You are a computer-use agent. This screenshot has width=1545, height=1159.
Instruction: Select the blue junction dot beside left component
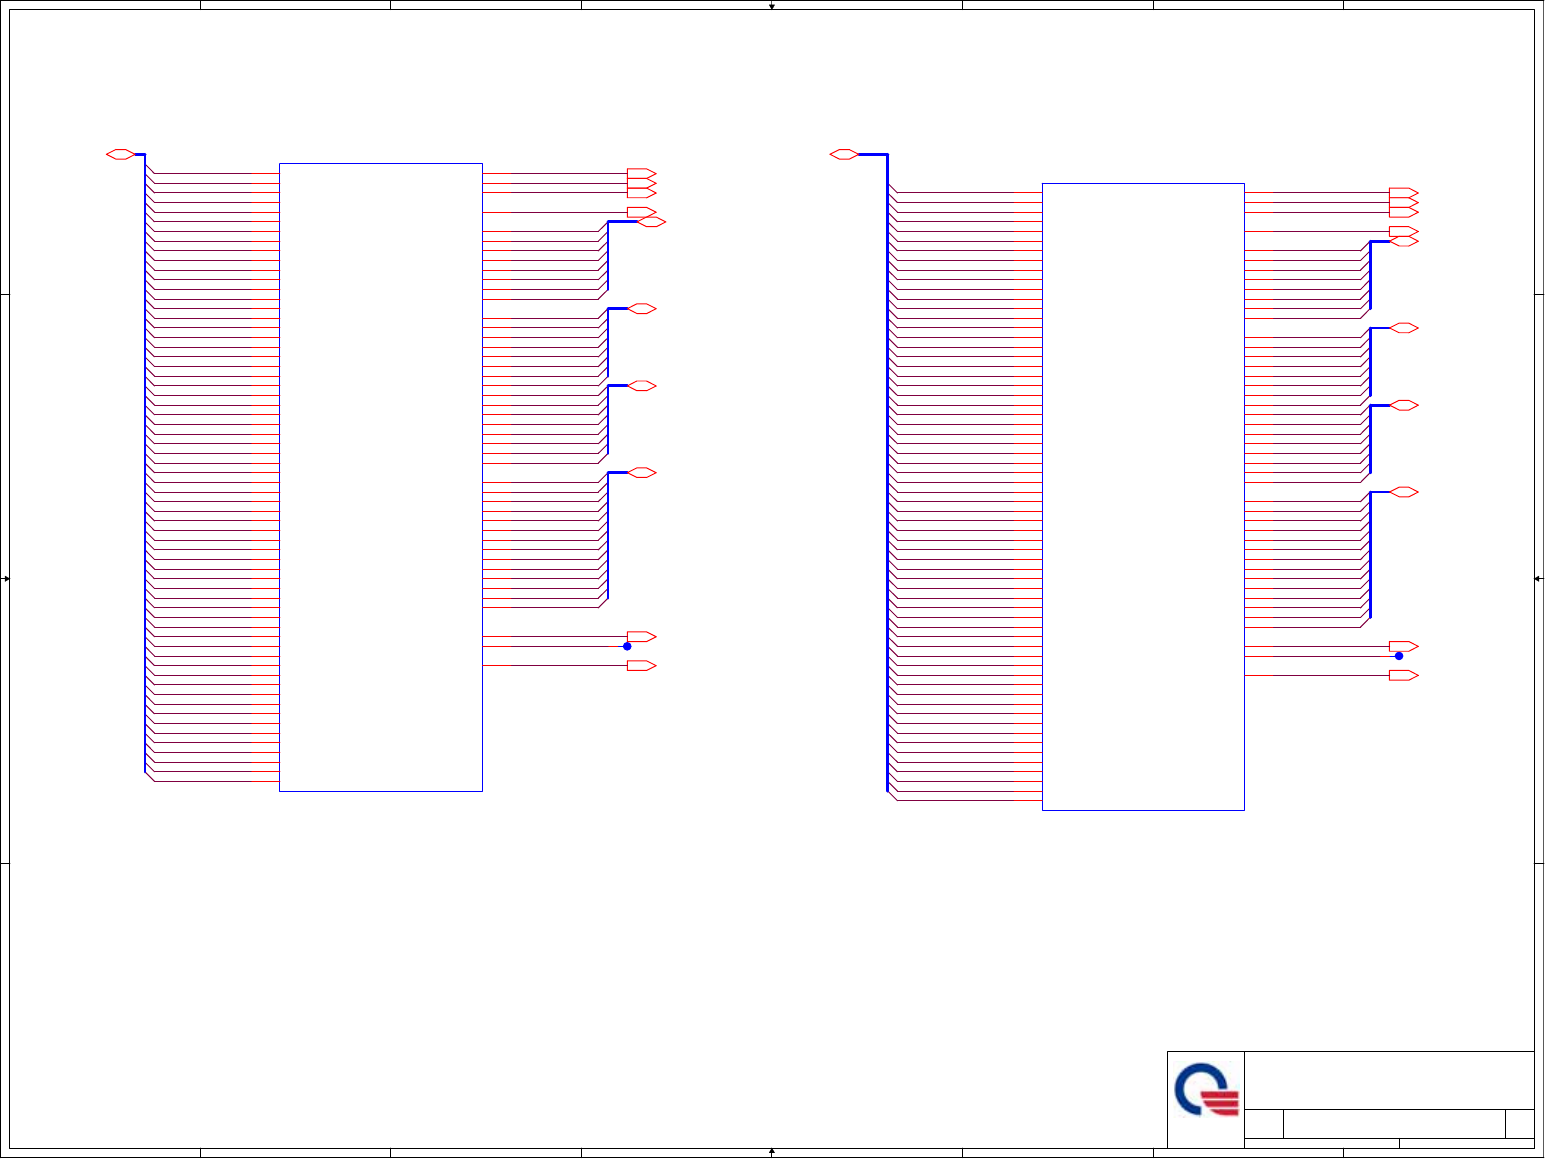tap(627, 646)
